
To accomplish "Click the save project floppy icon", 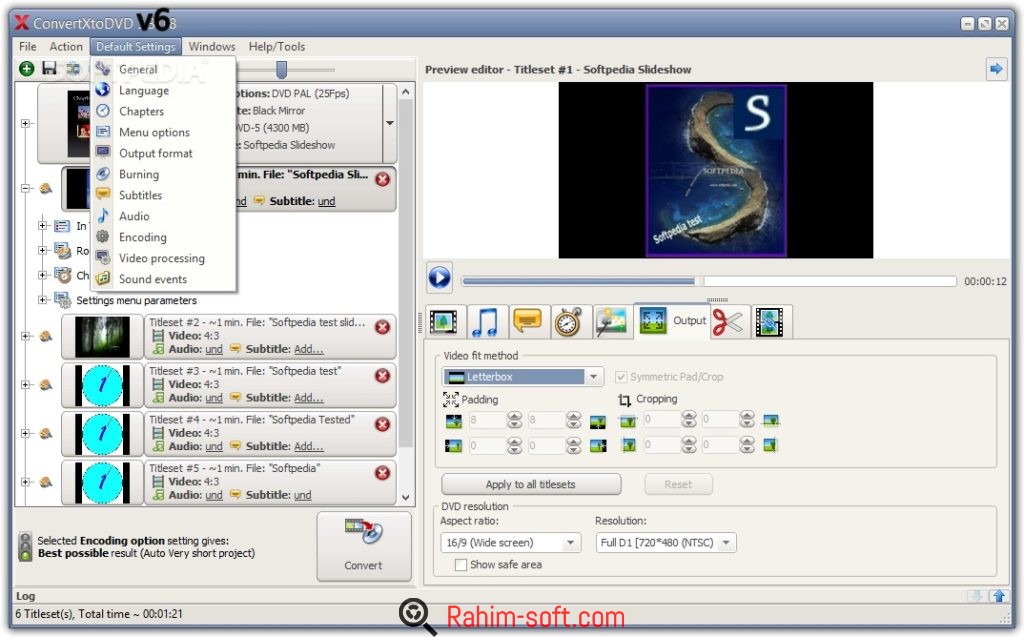I will pos(49,69).
